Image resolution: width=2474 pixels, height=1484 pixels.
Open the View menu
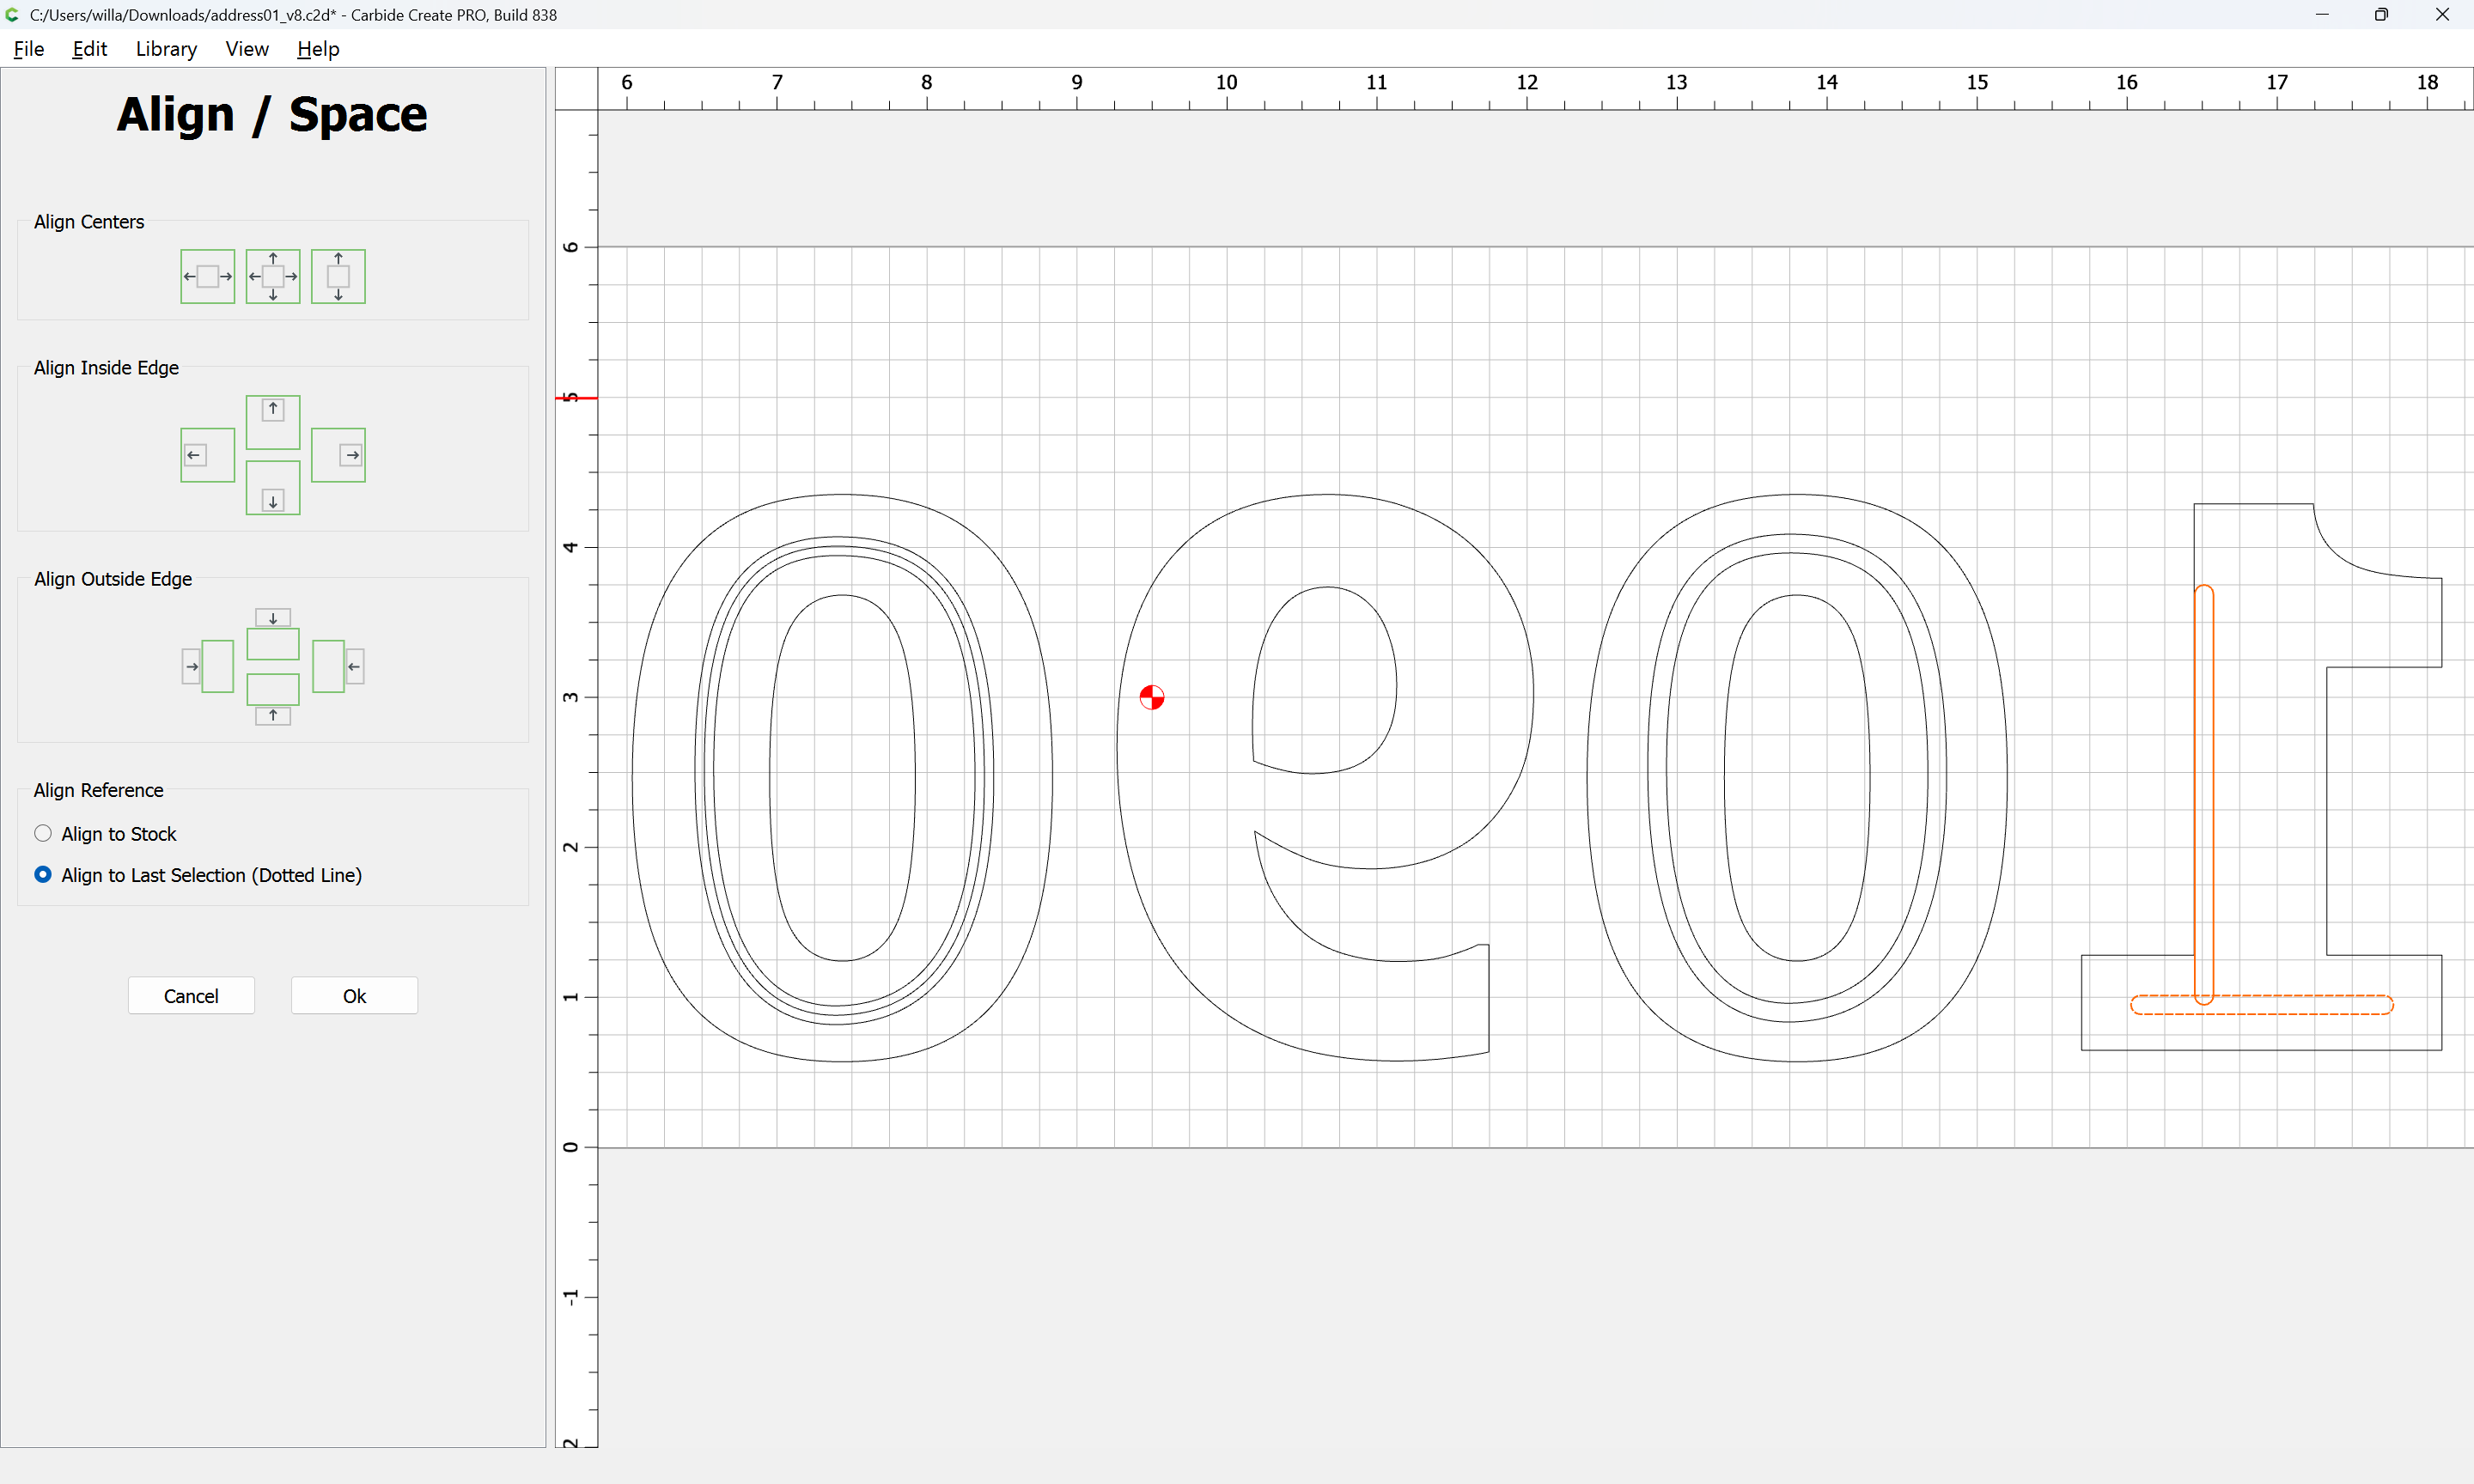pos(246,49)
